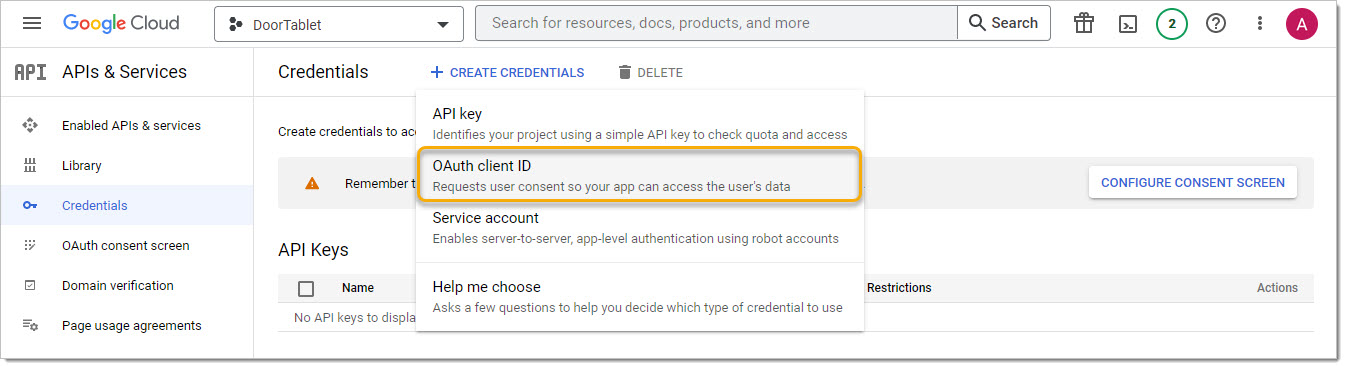Activate the Cloud Shell terminal icon

(x=1128, y=24)
